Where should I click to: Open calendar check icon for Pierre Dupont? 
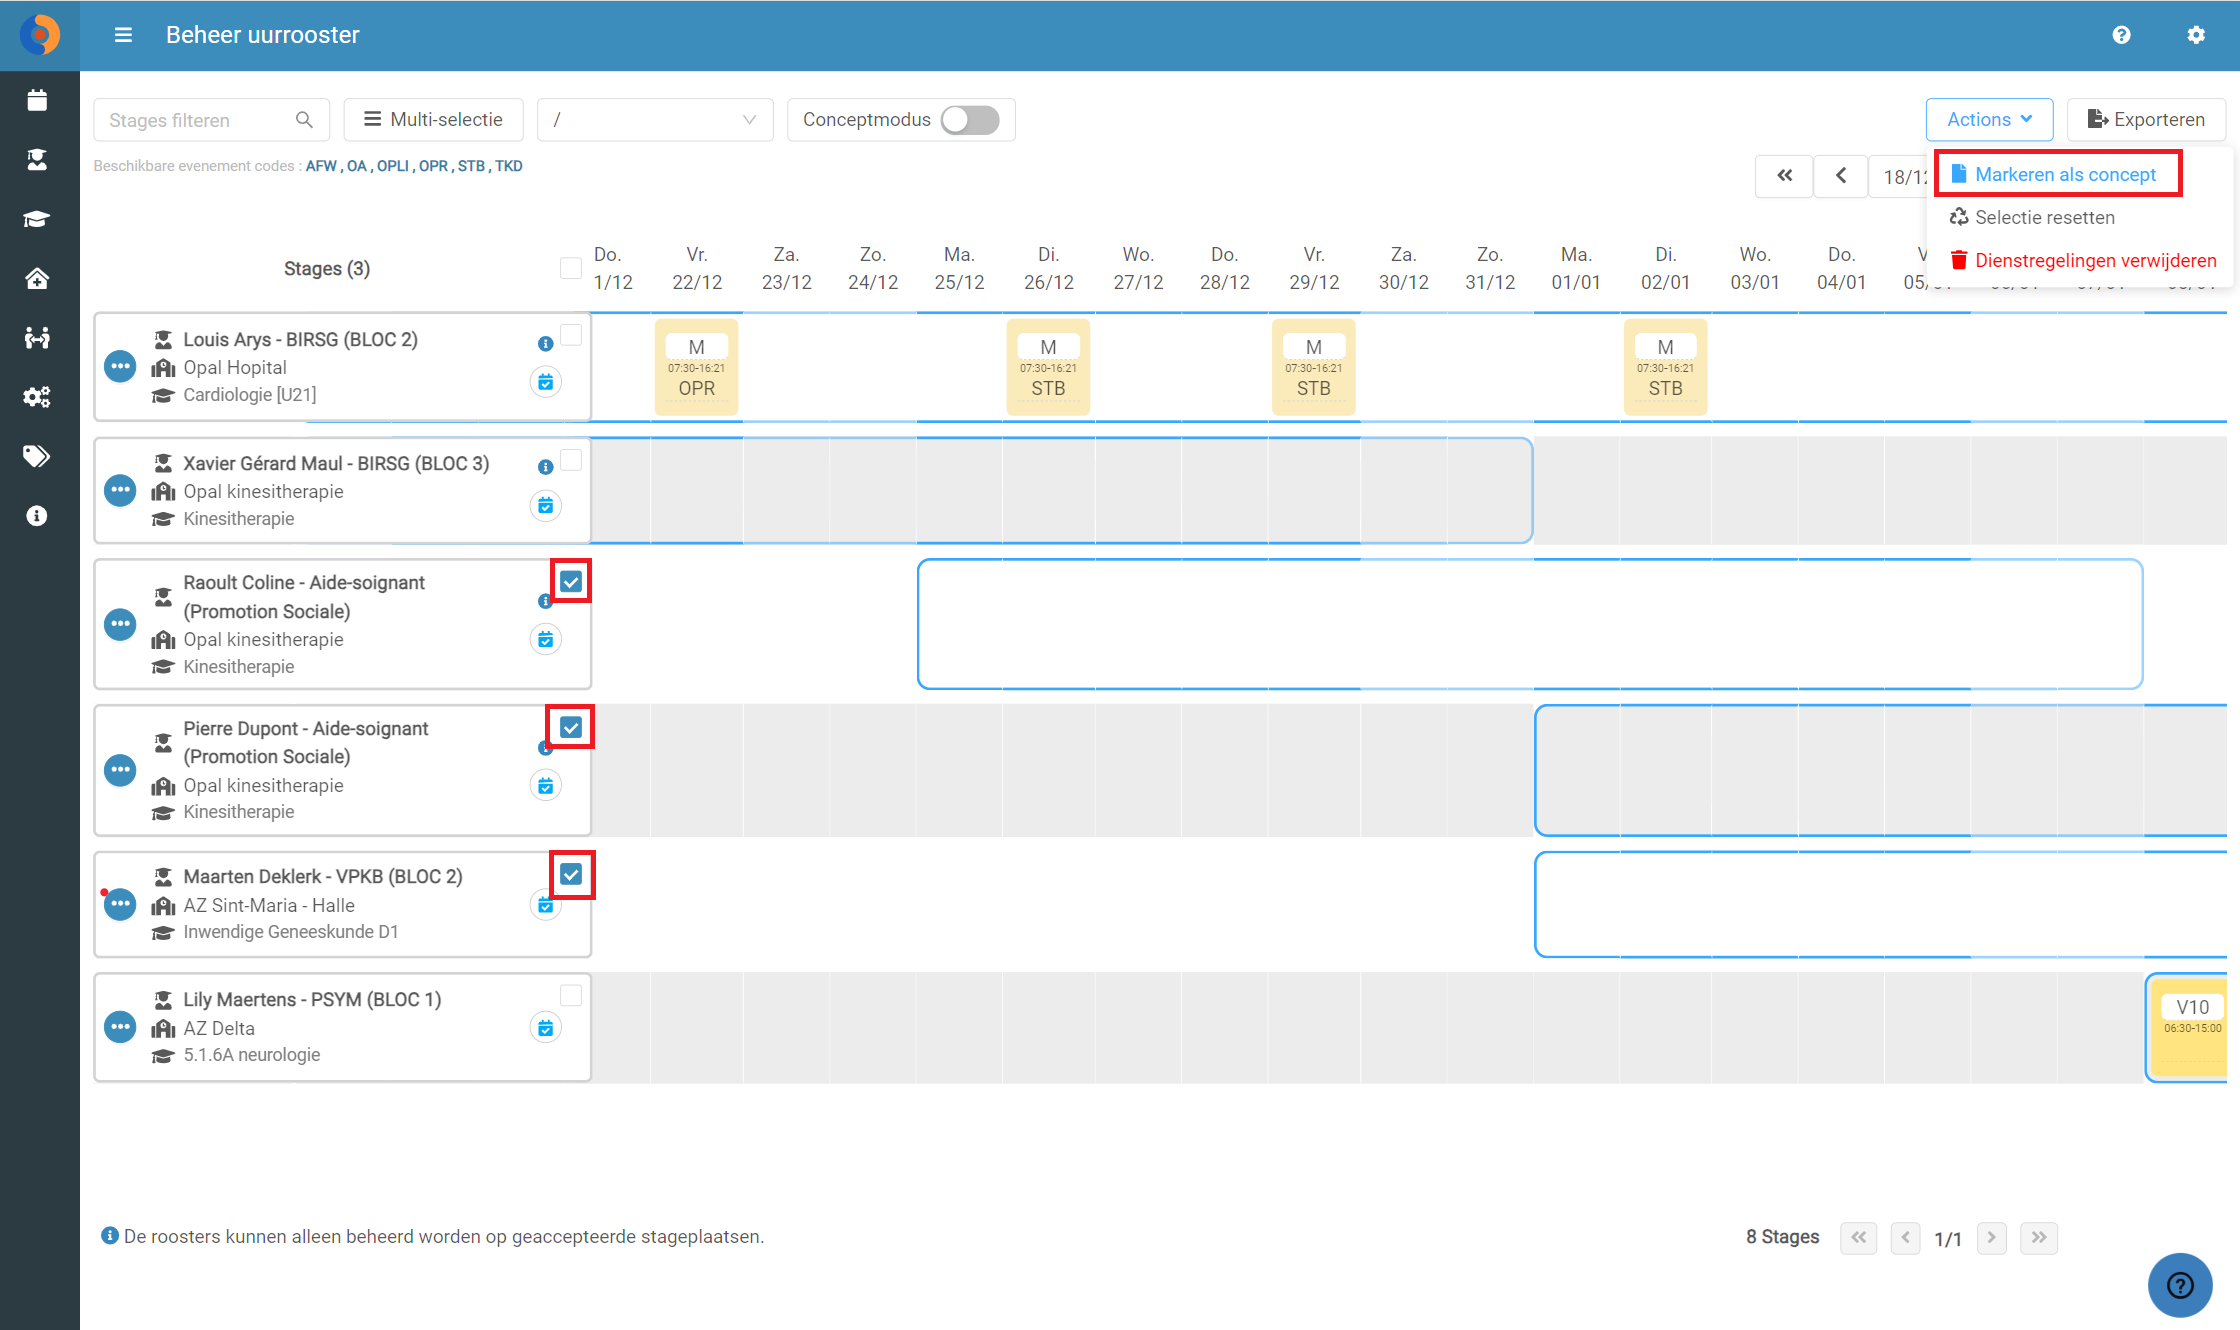[546, 786]
